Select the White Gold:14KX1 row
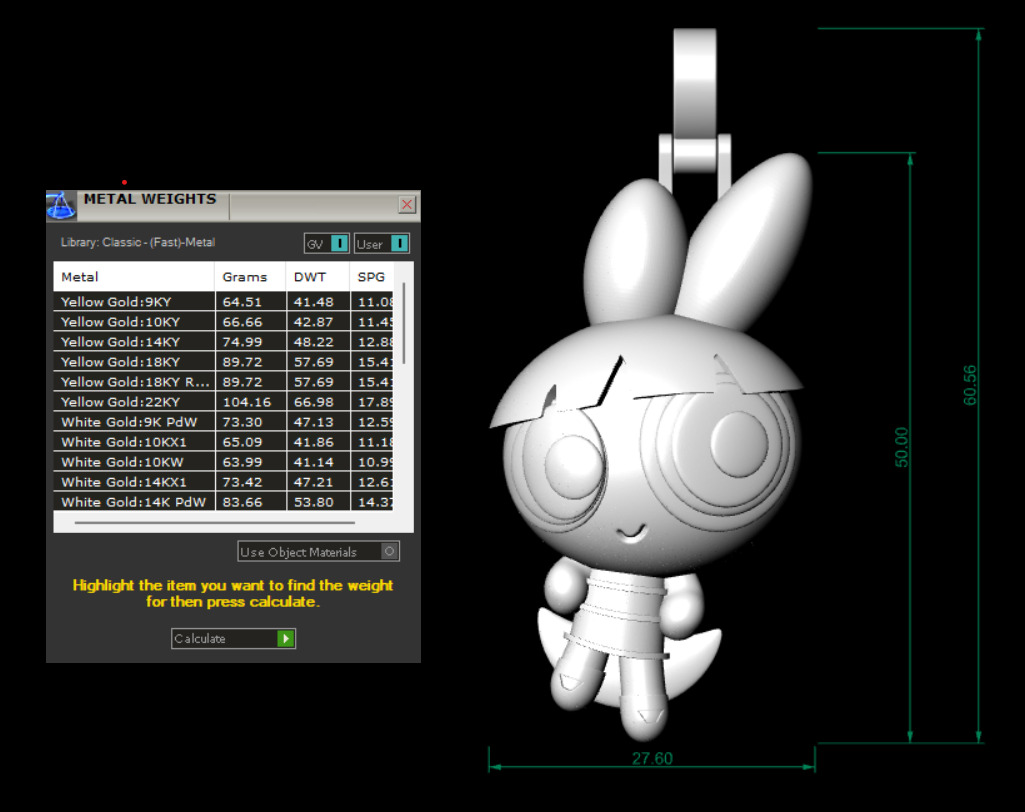Viewport: 1025px width, 812px height. point(223,482)
